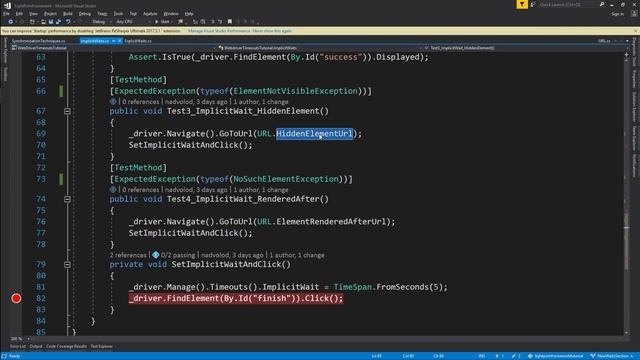Dismiss the yellow performance notification bar
The height and width of the screenshot is (360, 640).
click(x=636, y=31)
